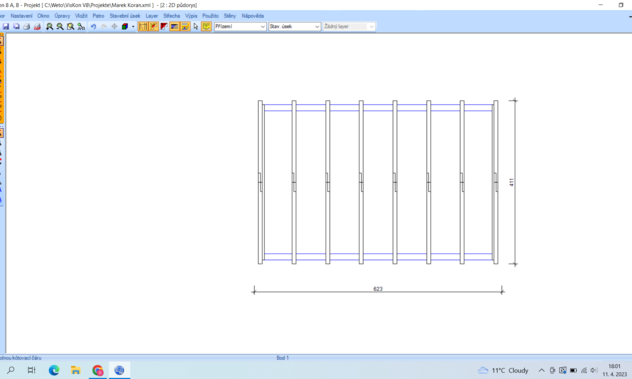Toggle the highlighted wall frame view button
This screenshot has height=379, width=632.
143,27
